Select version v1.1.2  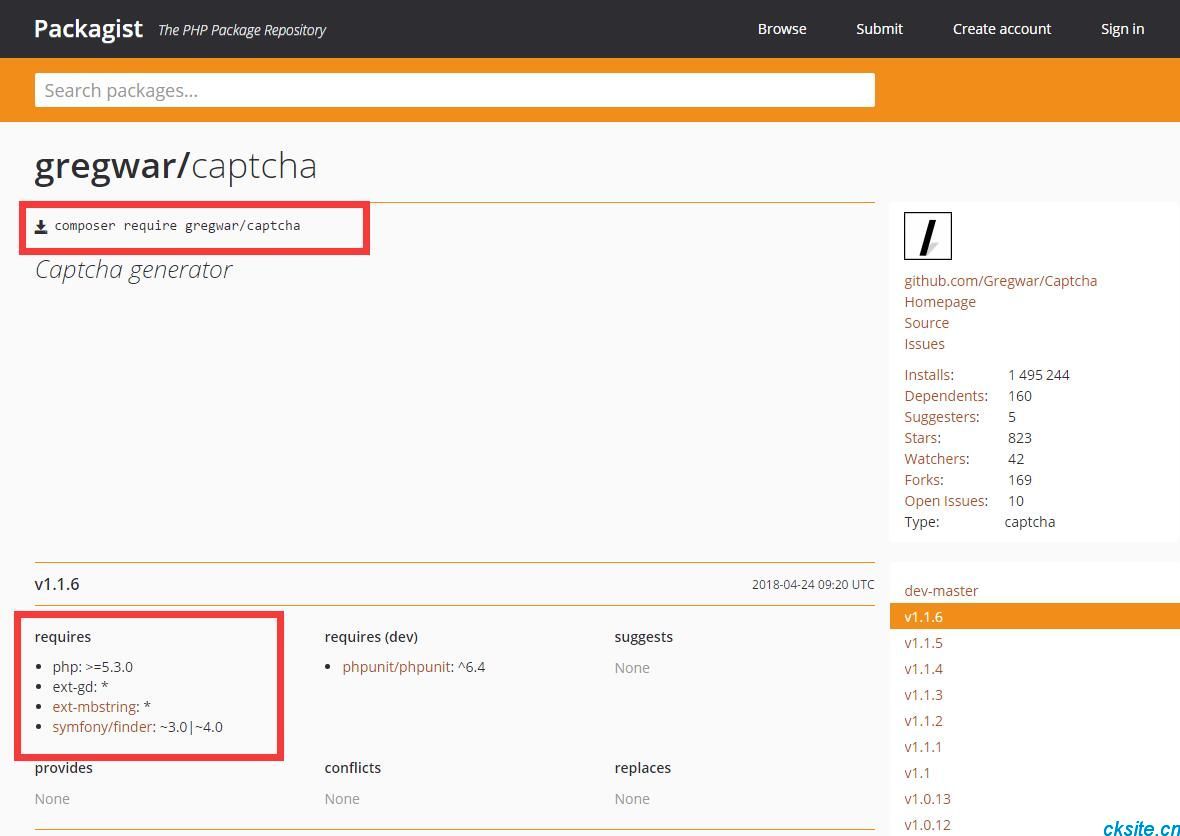coord(923,721)
